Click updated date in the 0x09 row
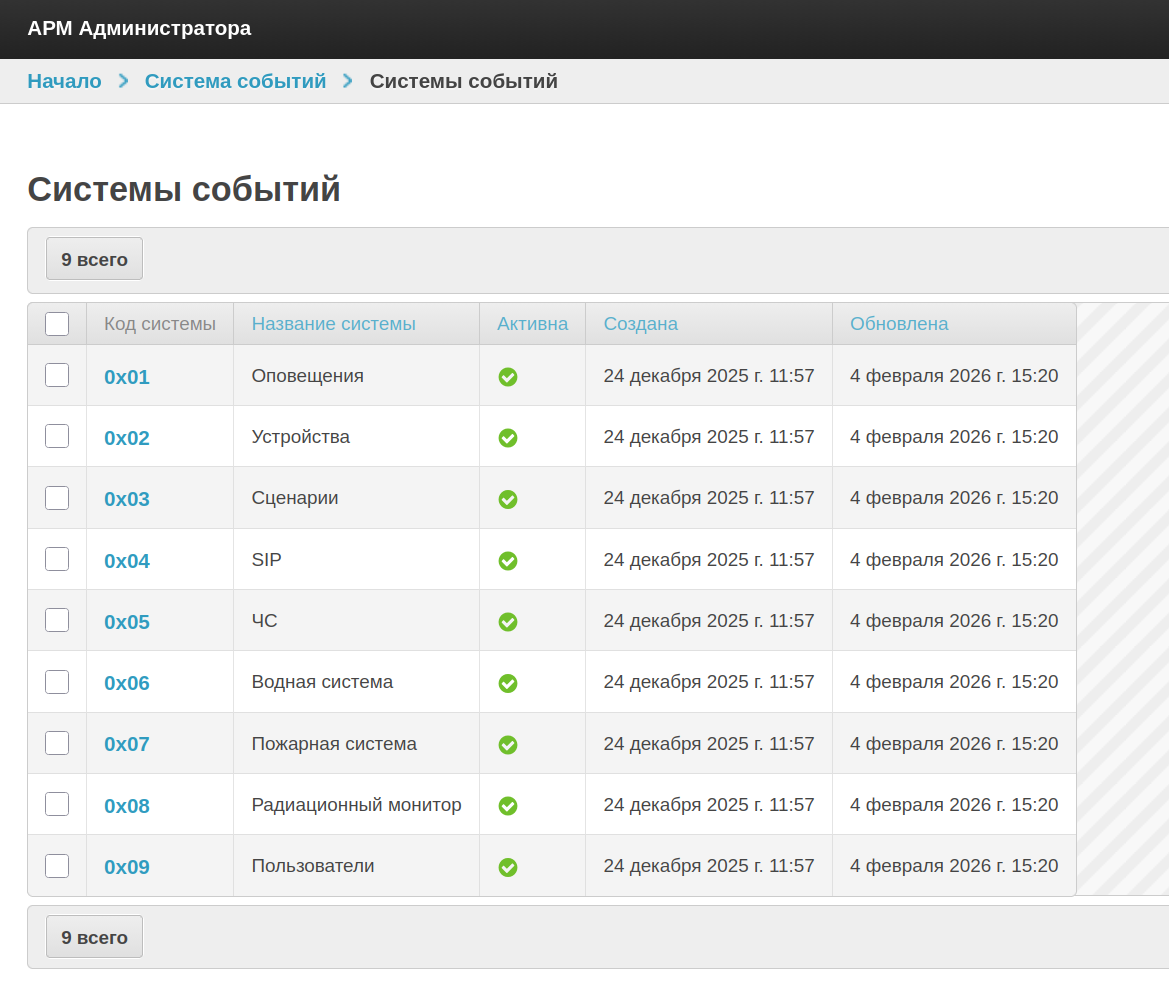 [x=954, y=866]
